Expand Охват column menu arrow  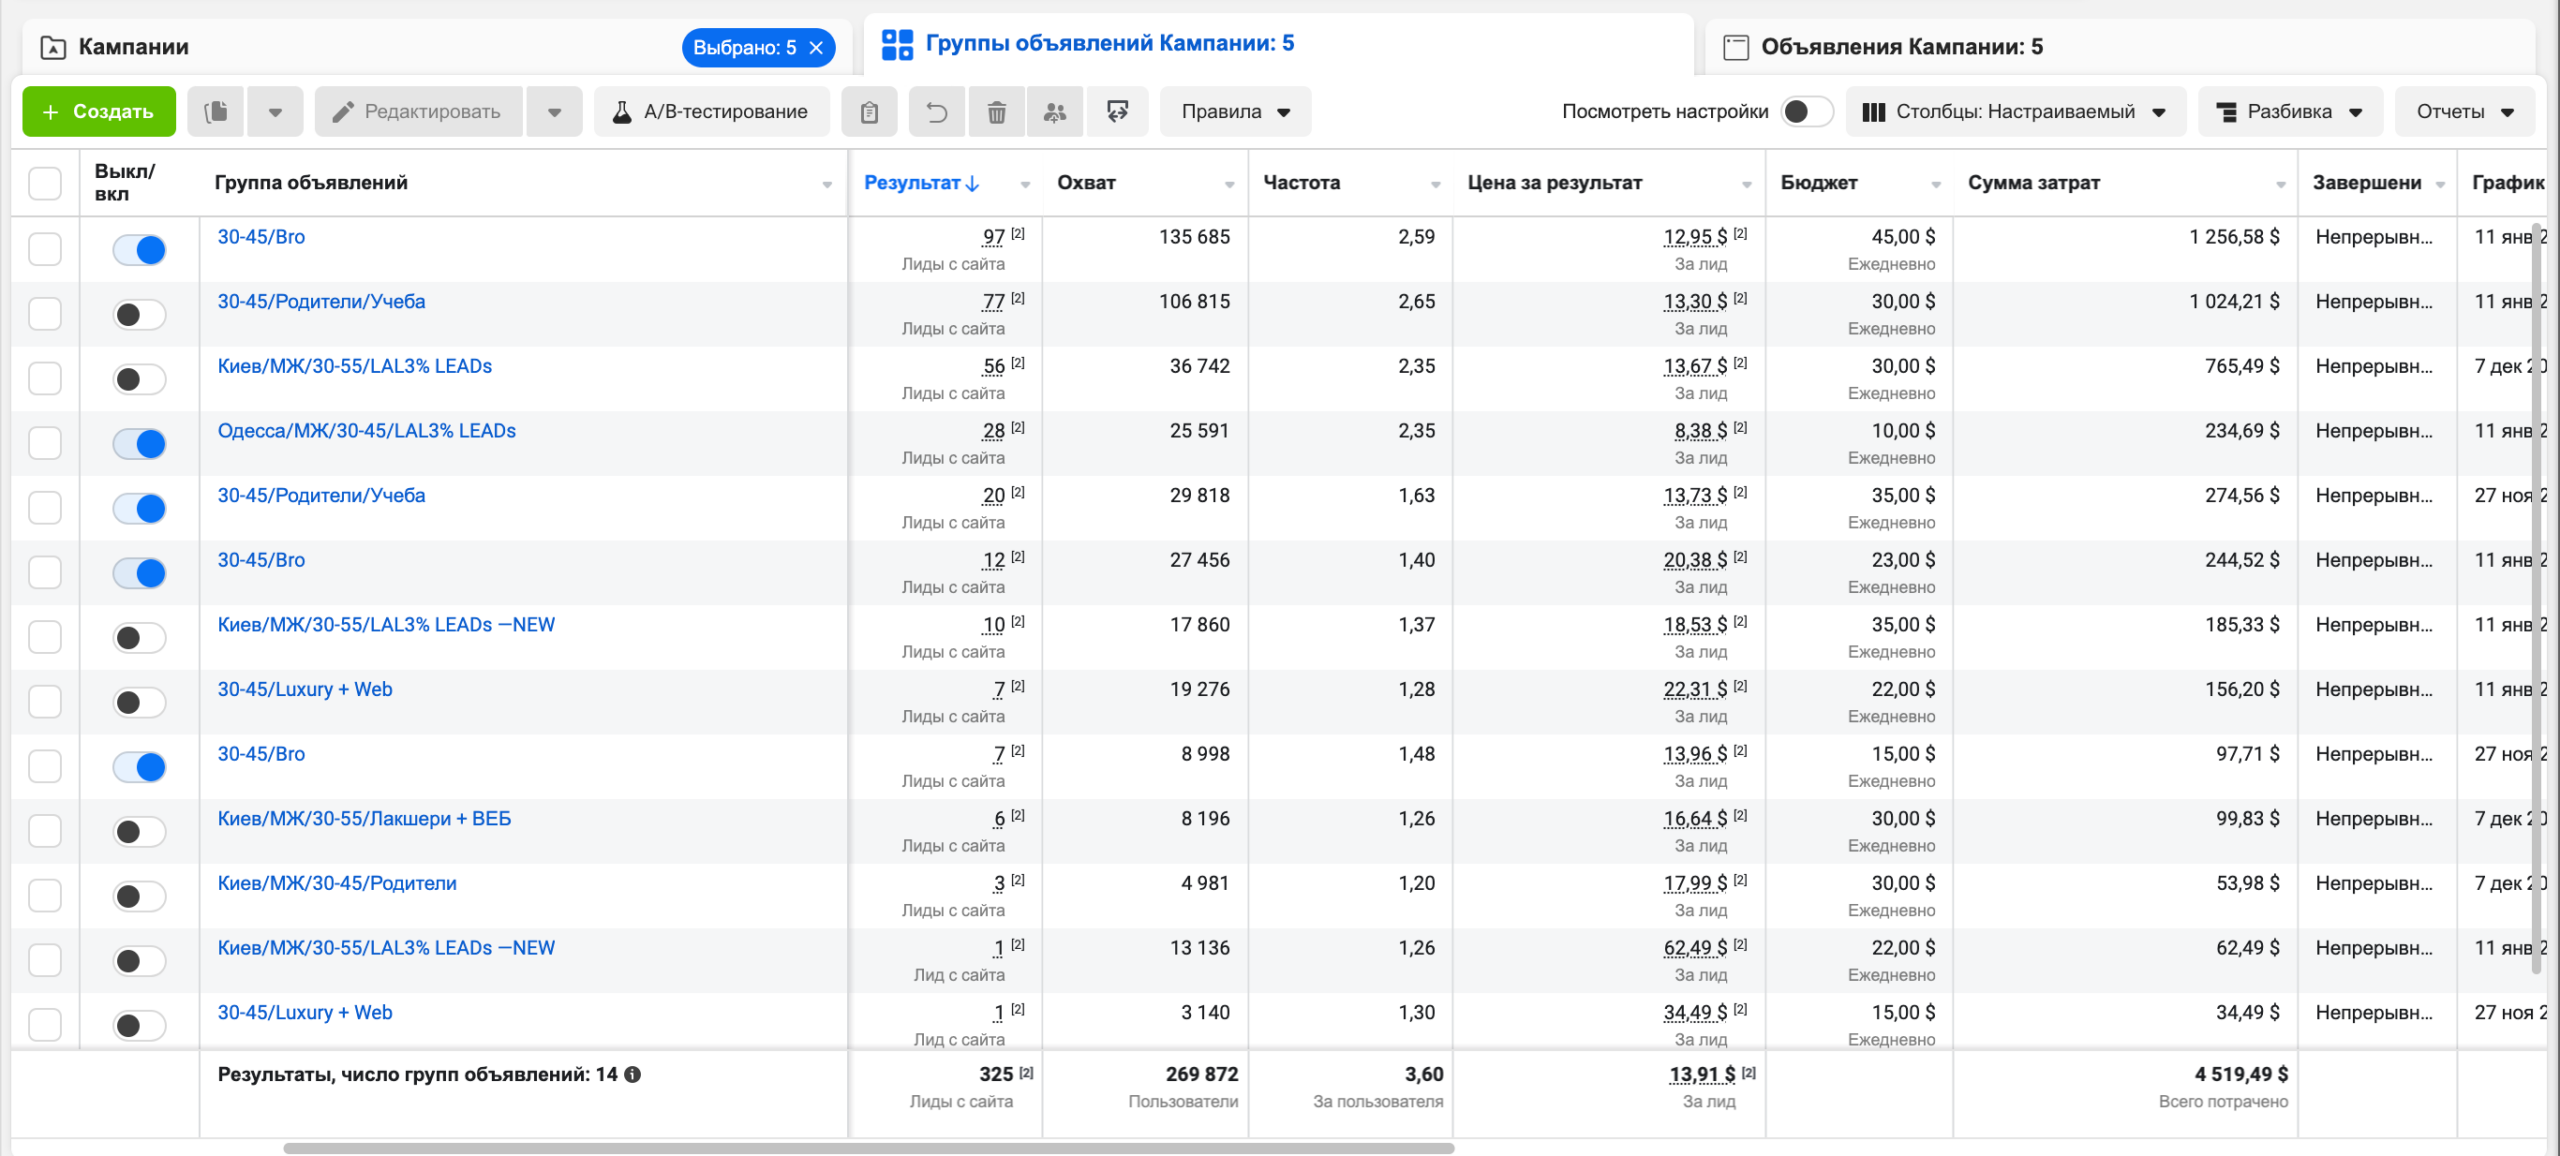pos(1229,185)
